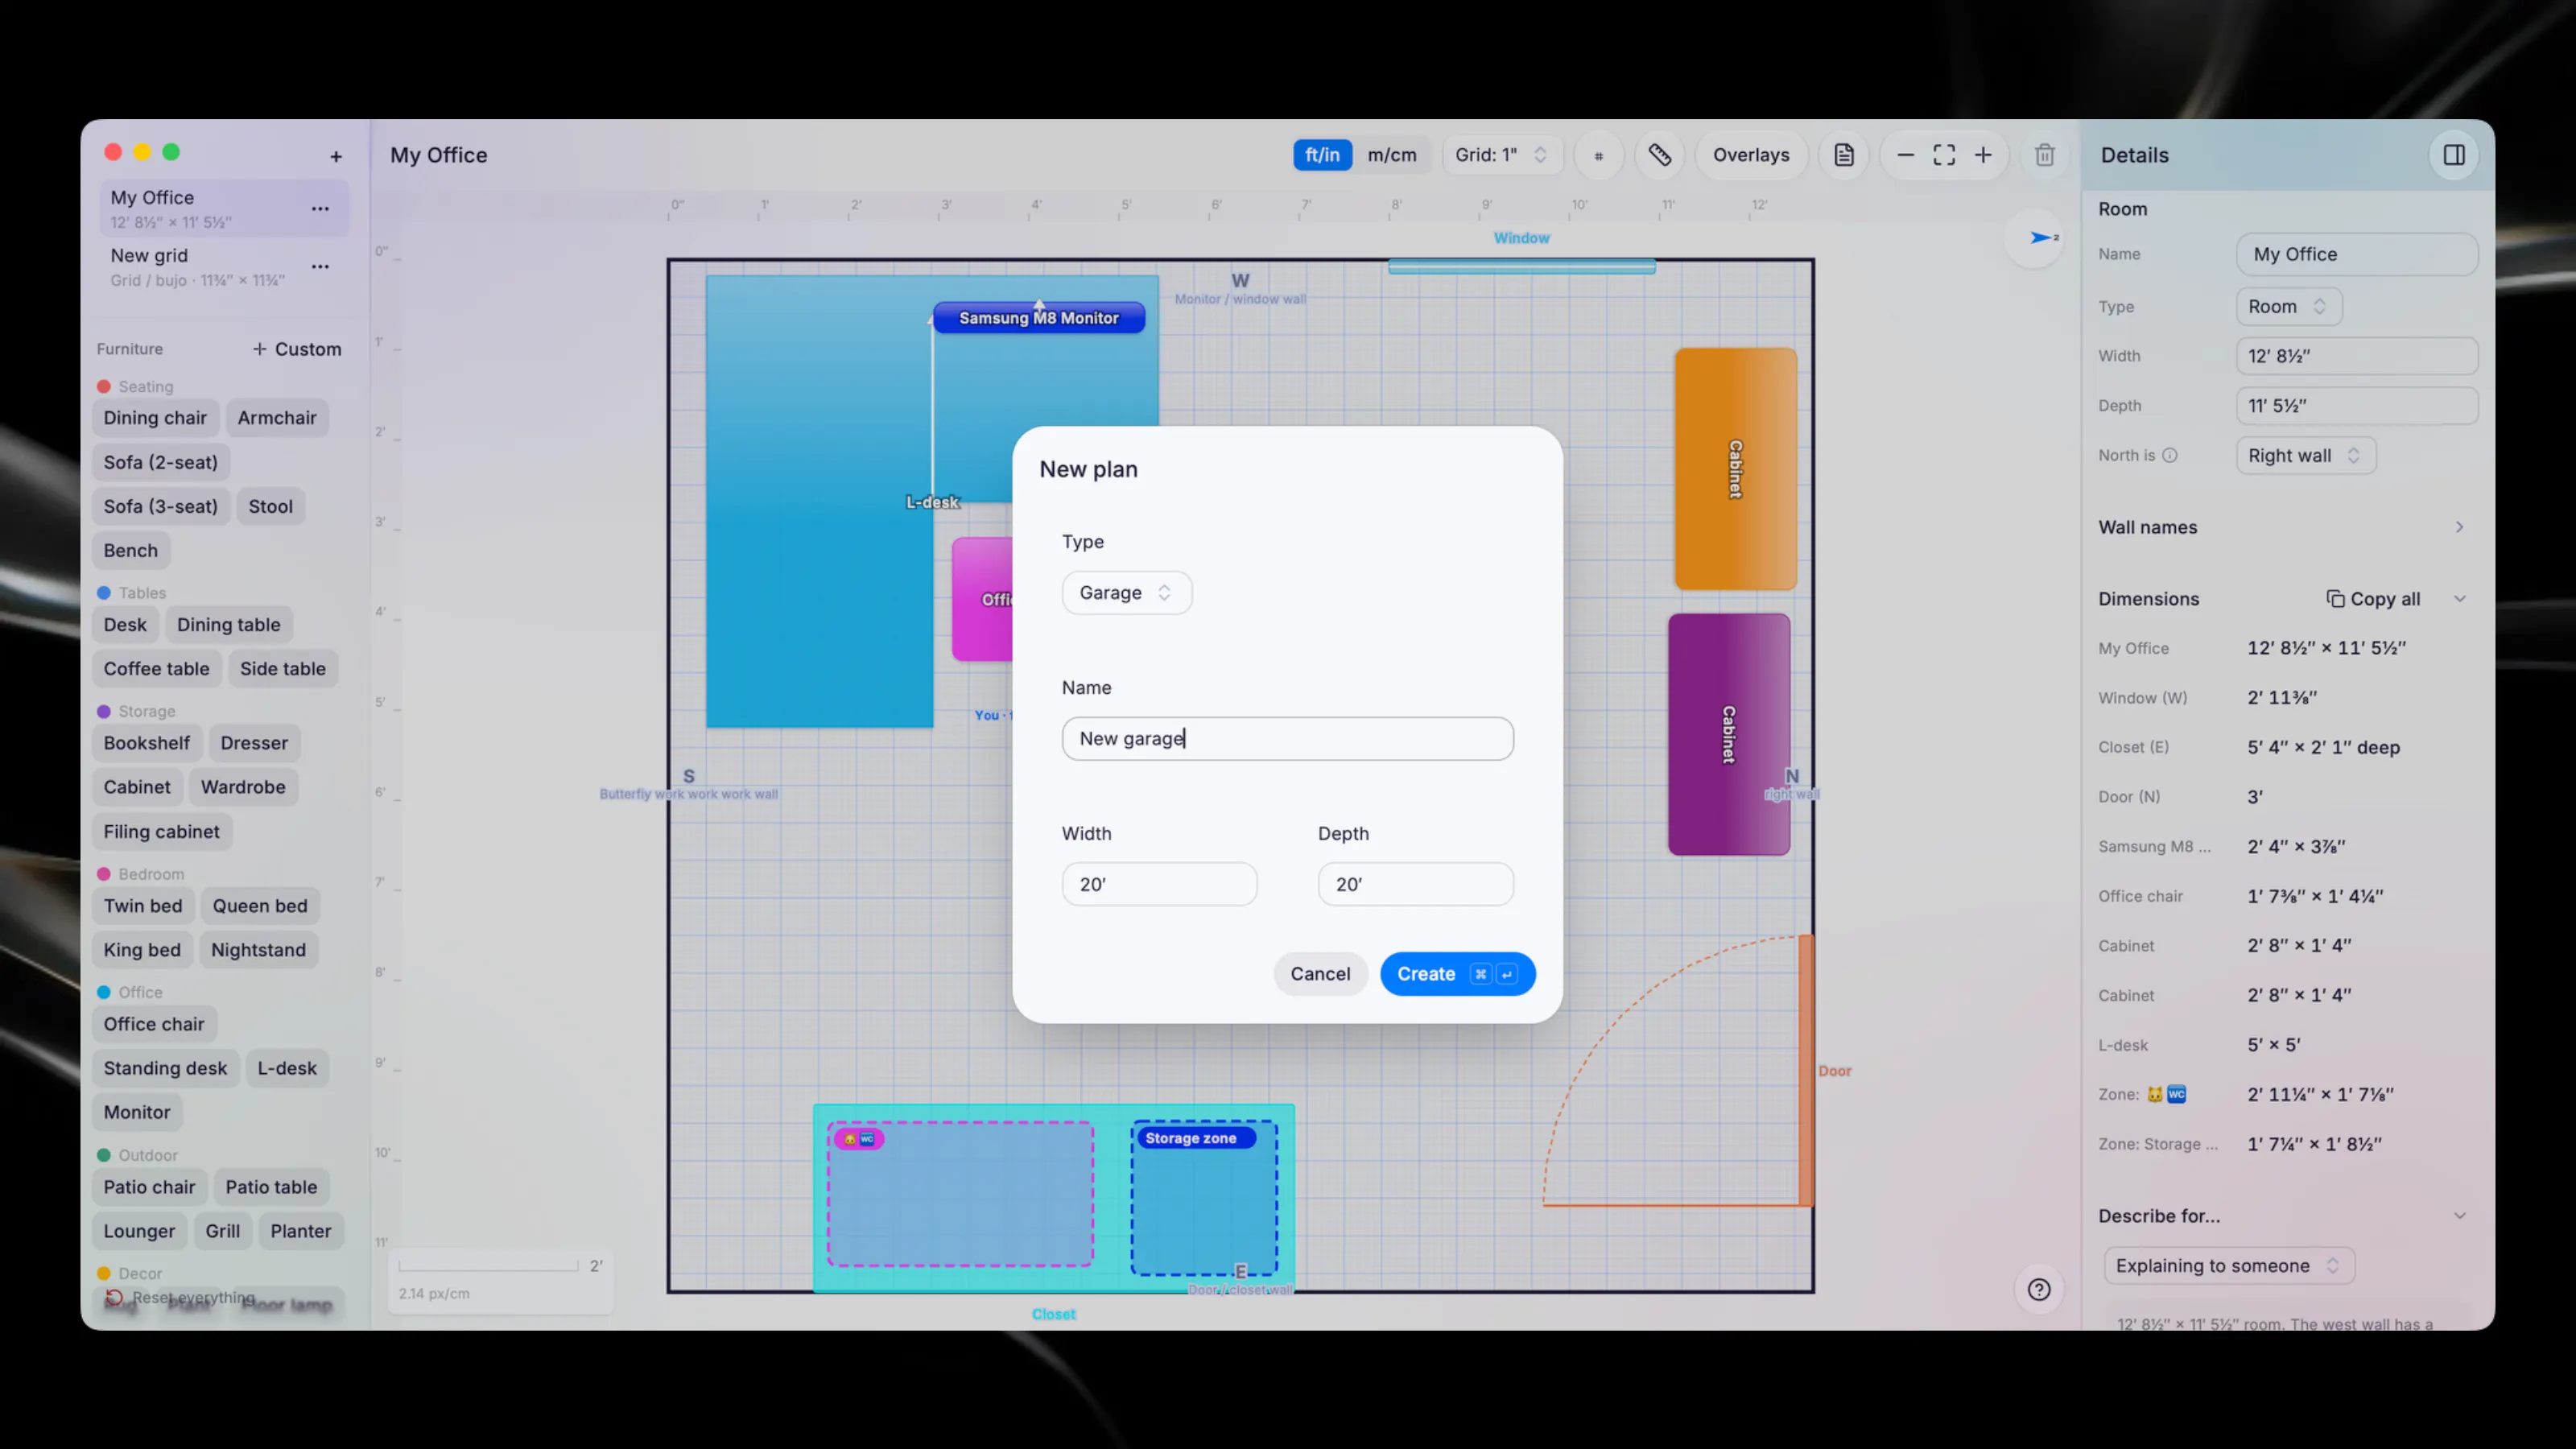Add a Dining chair
Viewport: 2576px width, 1449px height.
[155, 418]
